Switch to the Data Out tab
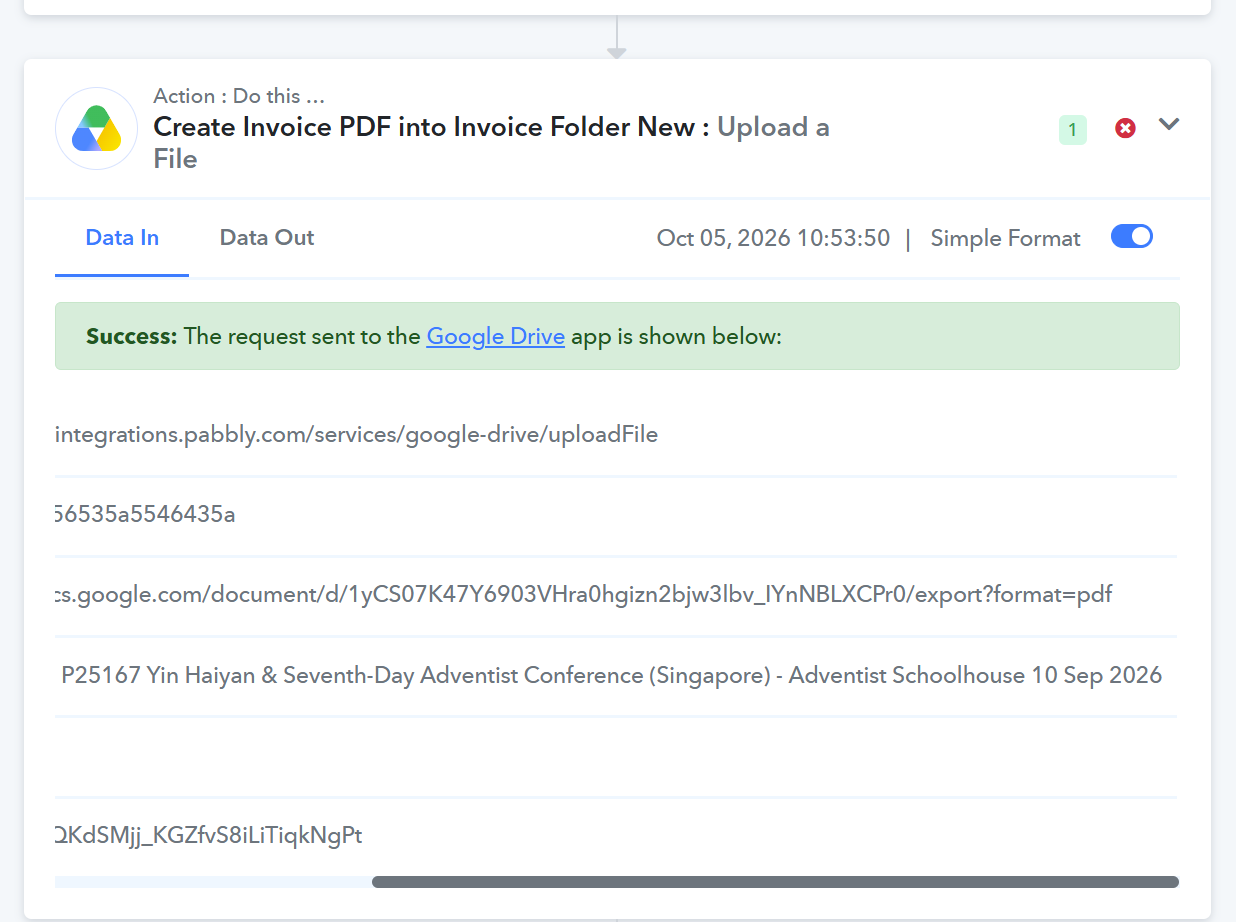This screenshot has width=1236, height=922. (x=267, y=238)
